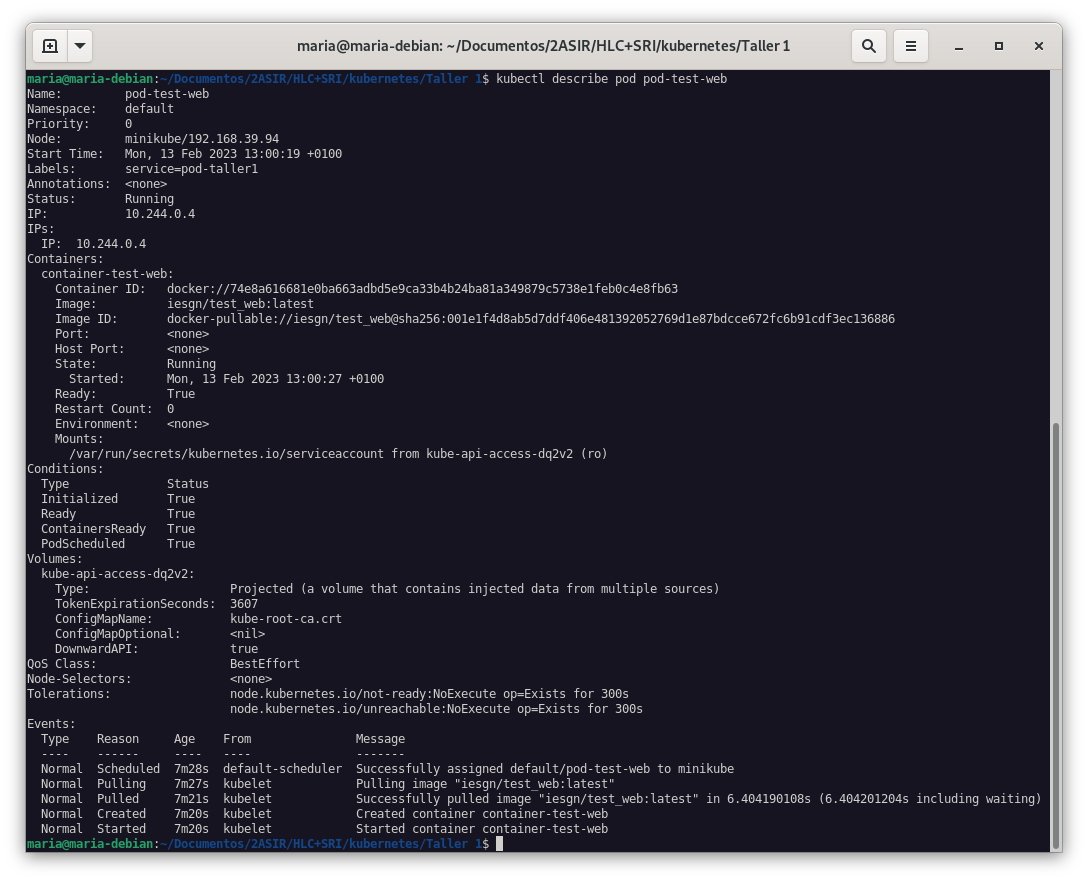
Task: Click the Node value minikube/192.168.39.94
Action: coord(201,139)
